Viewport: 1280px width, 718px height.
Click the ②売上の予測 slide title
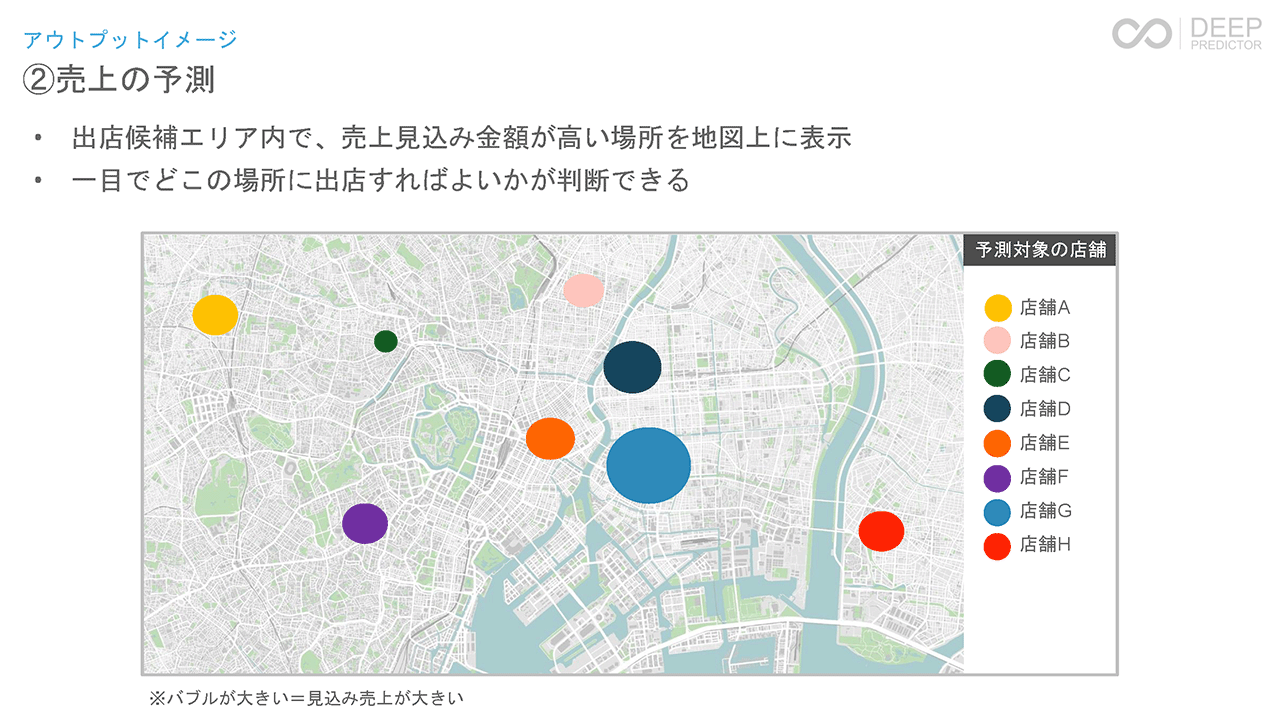(119, 80)
